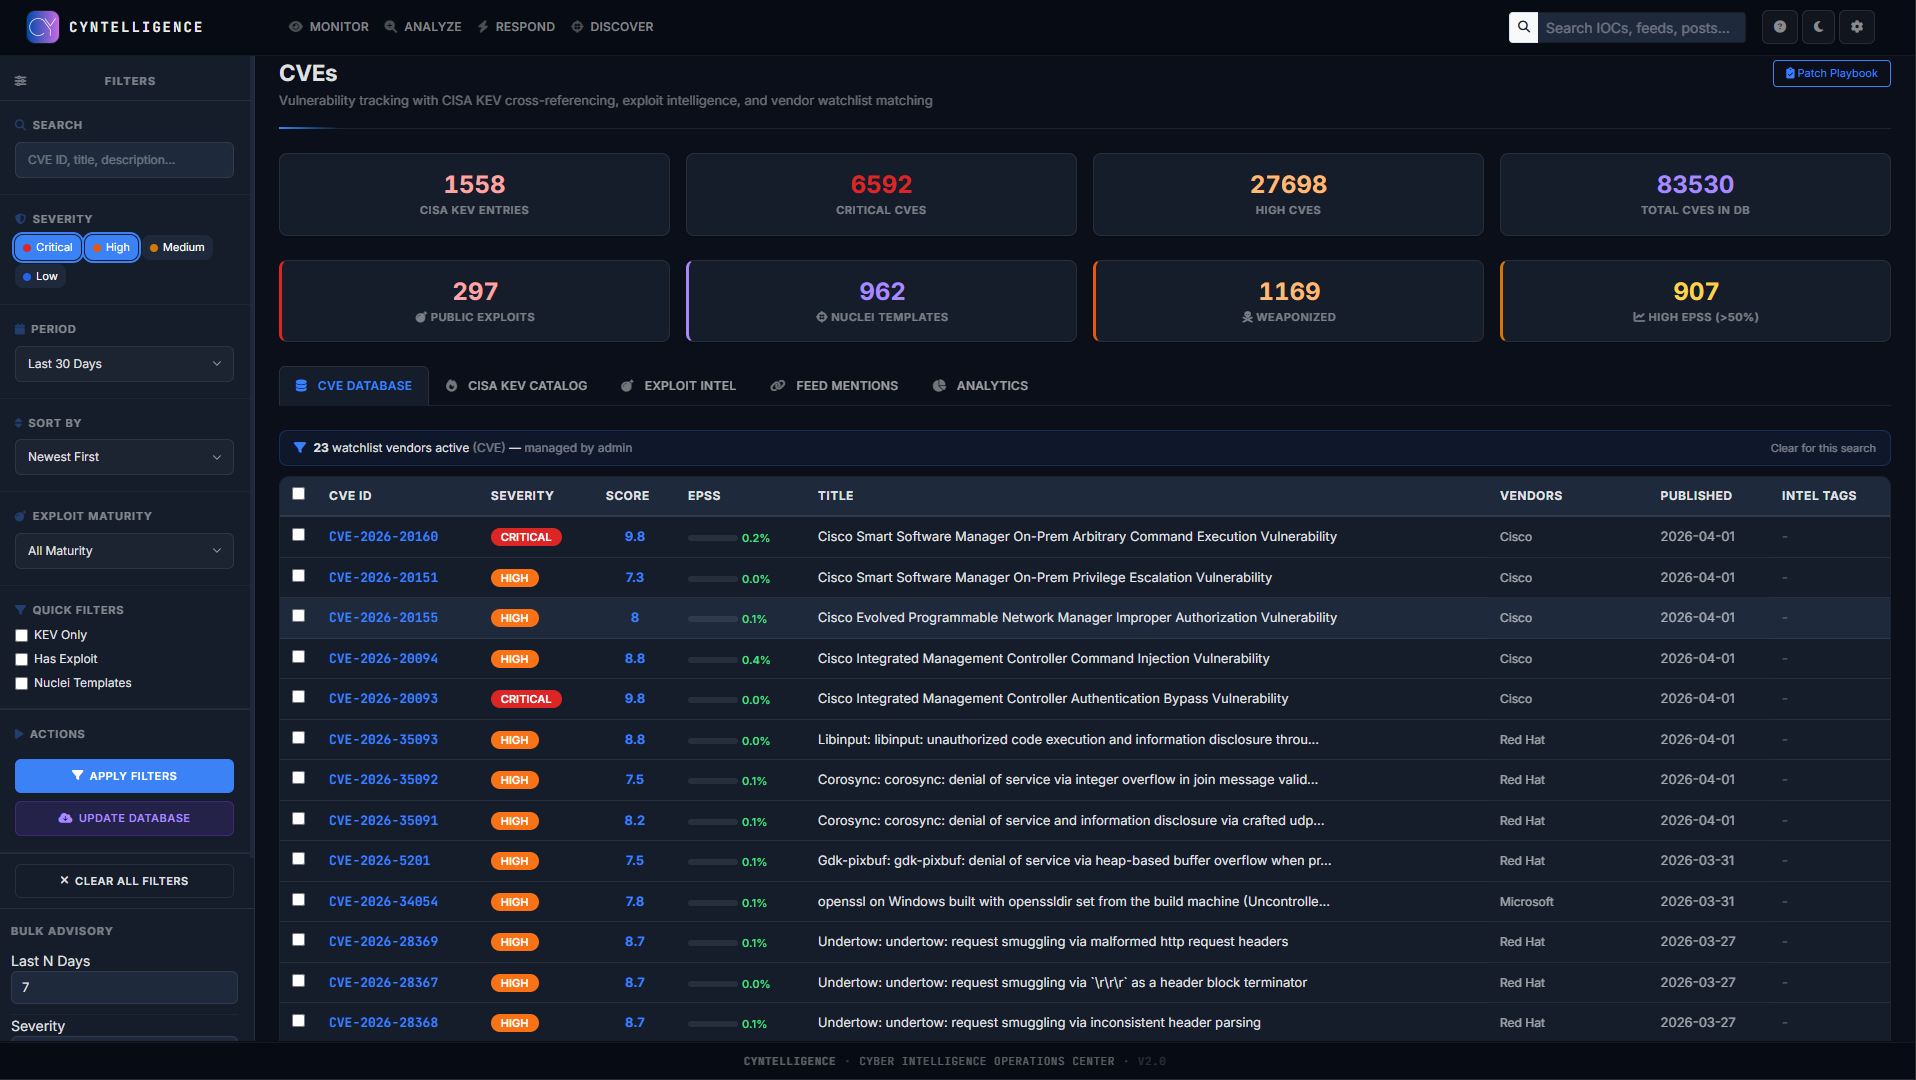Click the Patch Playbook button
The height and width of the screenshot is (1080, 1916).
(x=1831, y=74)
